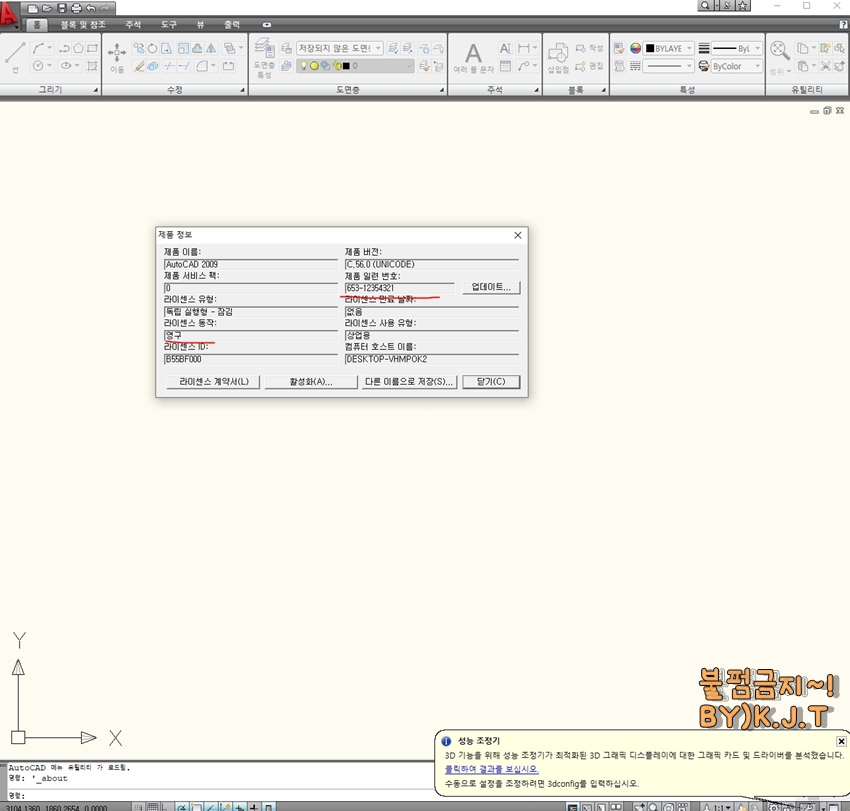850x811 pixels.
Task: Click the Print icon in quick access toolbar
Action: 76,8
